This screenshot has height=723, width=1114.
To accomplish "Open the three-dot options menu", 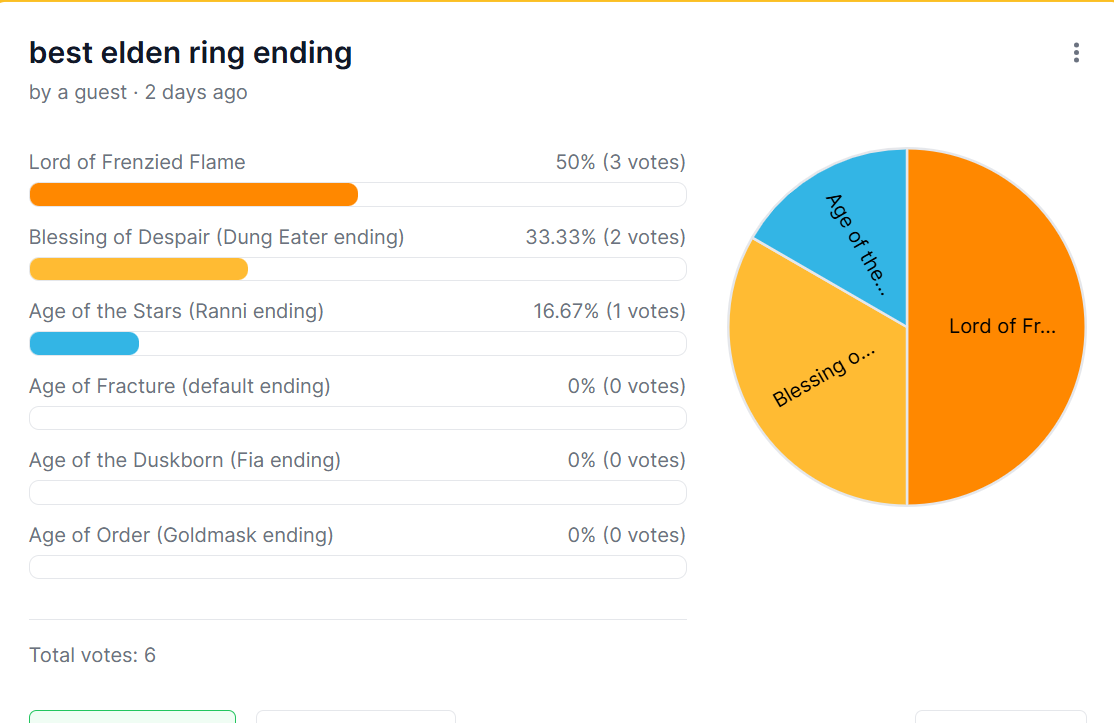I will point(1076,53).
